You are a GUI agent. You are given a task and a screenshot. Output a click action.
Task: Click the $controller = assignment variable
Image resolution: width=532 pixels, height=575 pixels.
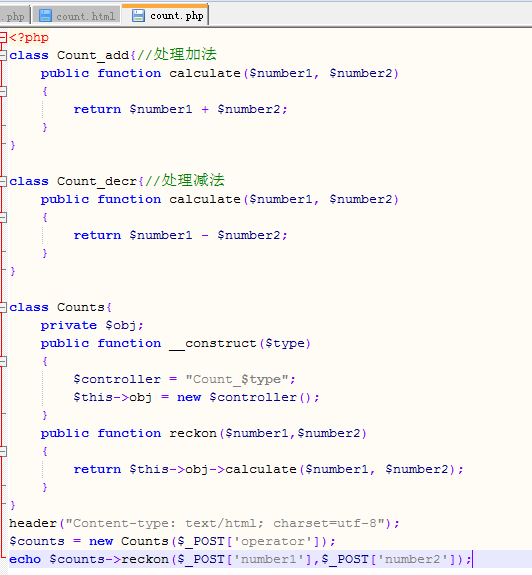(117, 379)
